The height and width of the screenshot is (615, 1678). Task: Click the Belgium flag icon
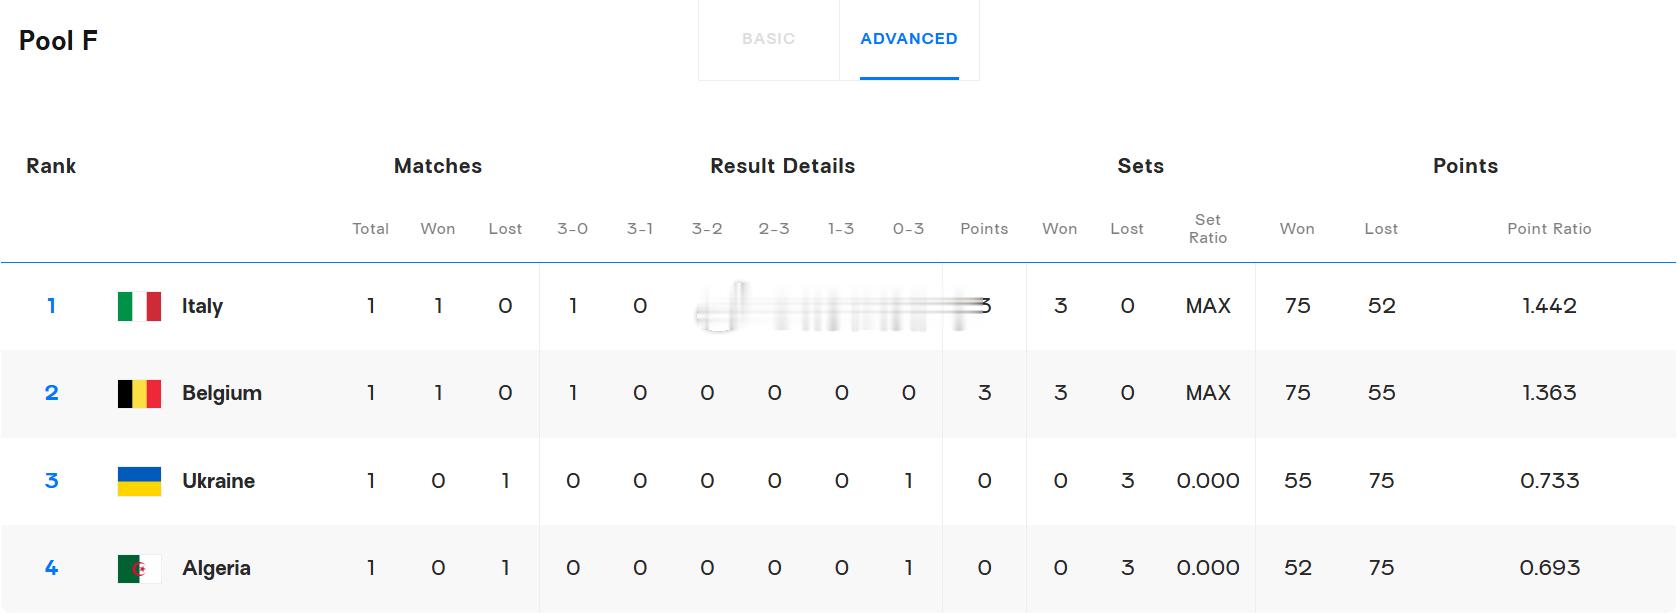click(139, 393)
